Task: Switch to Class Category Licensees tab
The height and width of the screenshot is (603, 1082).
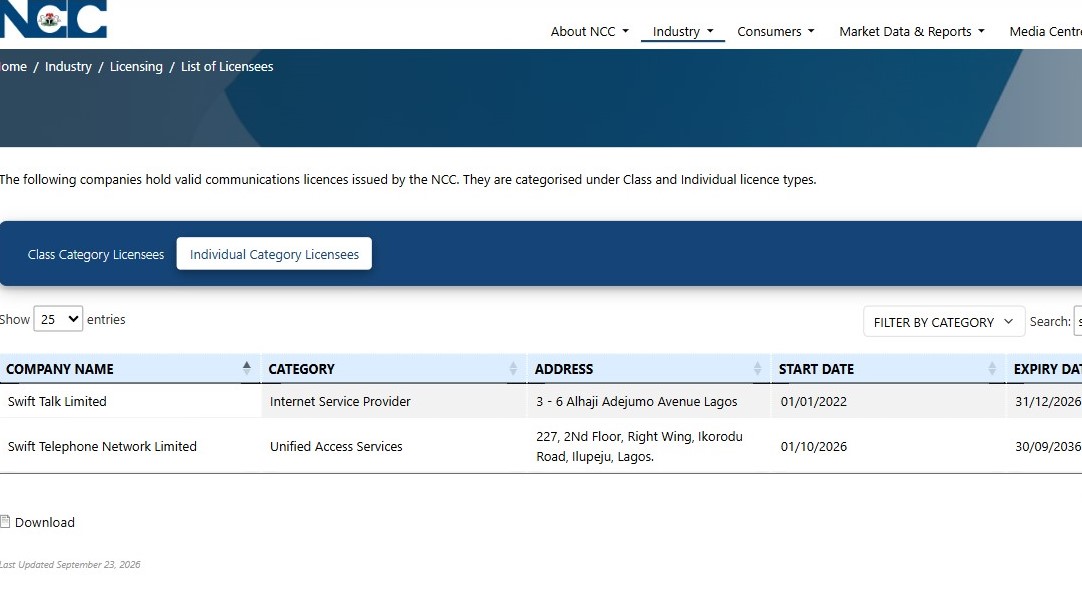Action: coord(96,254)
